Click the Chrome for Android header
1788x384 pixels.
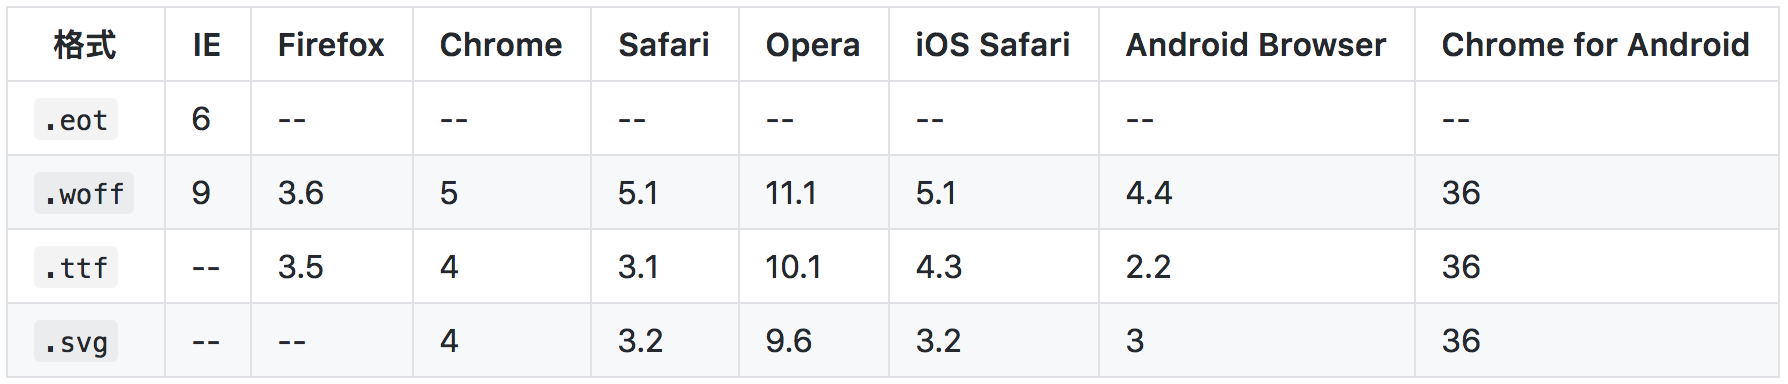(1596, 45)
